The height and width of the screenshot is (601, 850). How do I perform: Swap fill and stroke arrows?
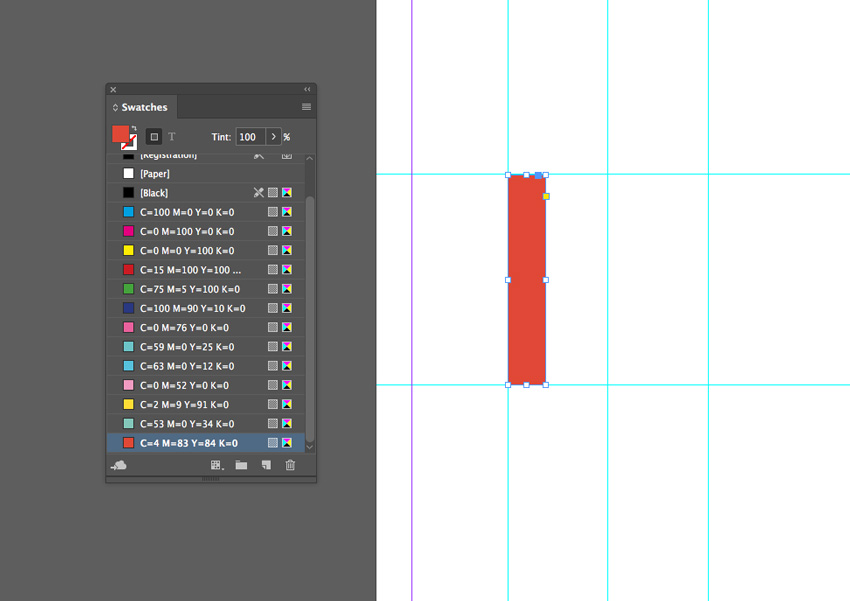(x=134, y=128)
